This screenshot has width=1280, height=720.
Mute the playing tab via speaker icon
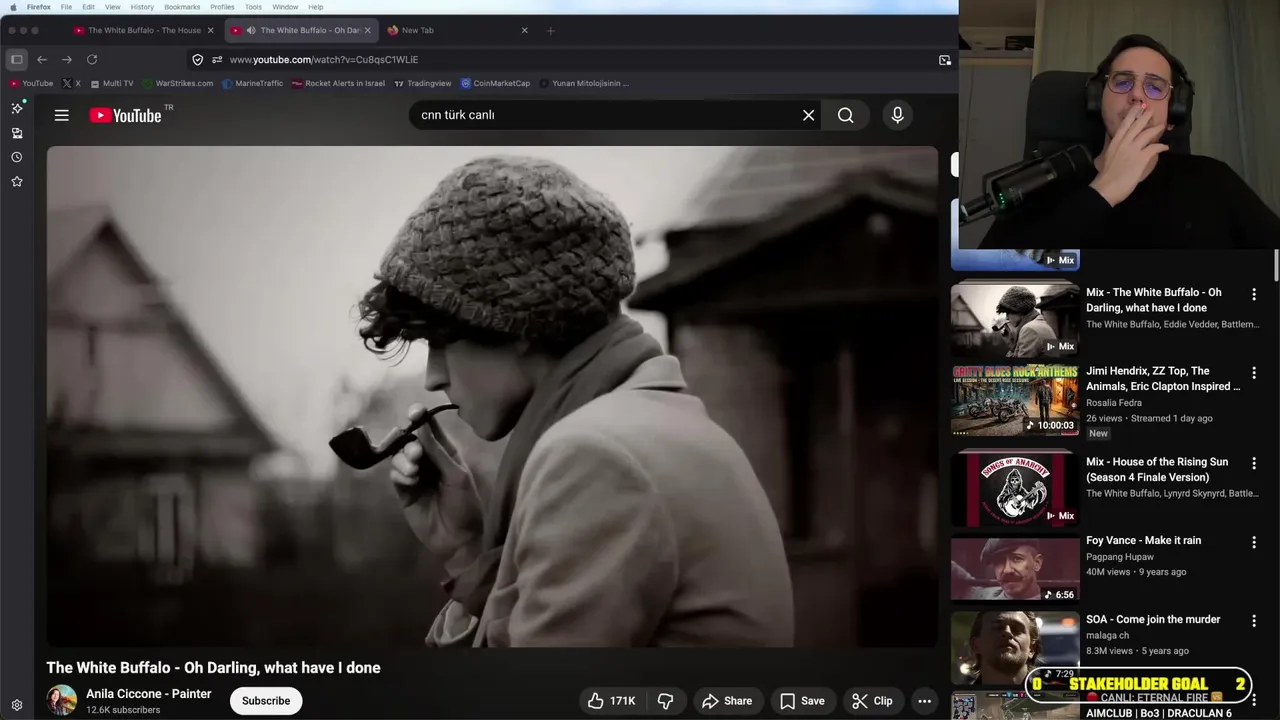click(x=251, y=30)
